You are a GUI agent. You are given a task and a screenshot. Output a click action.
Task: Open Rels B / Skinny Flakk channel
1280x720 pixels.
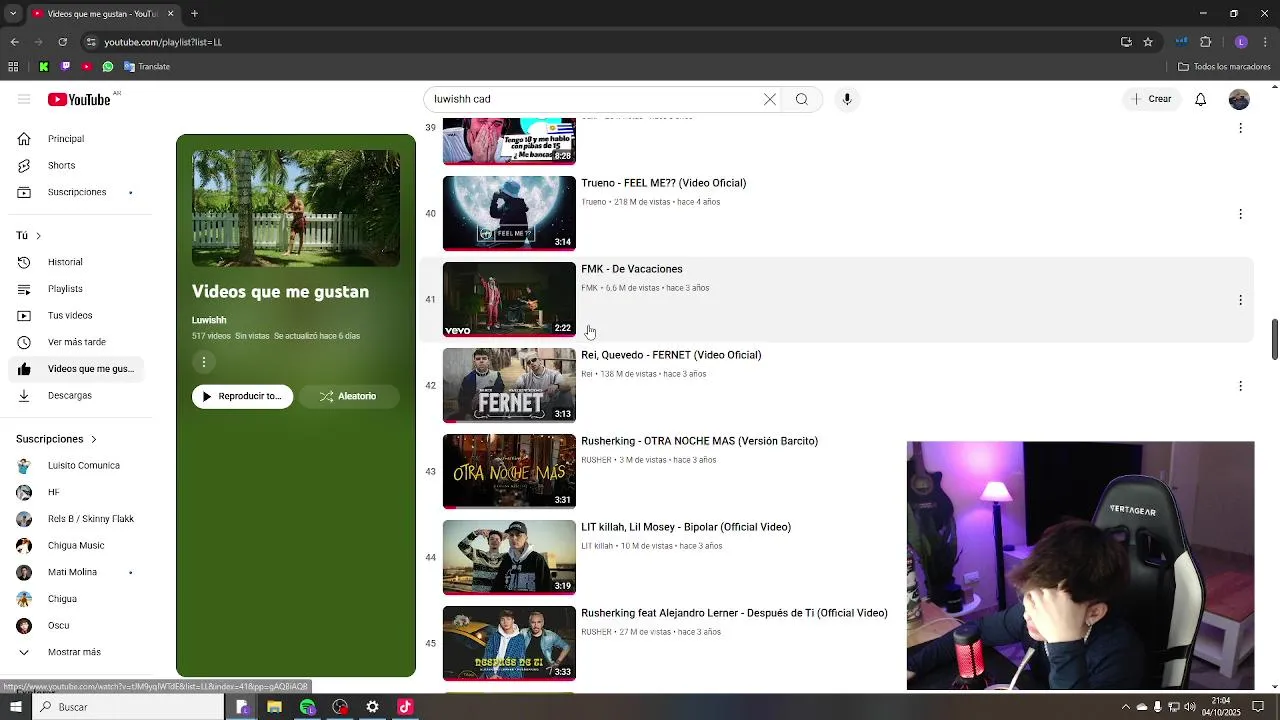coord(76,519)
